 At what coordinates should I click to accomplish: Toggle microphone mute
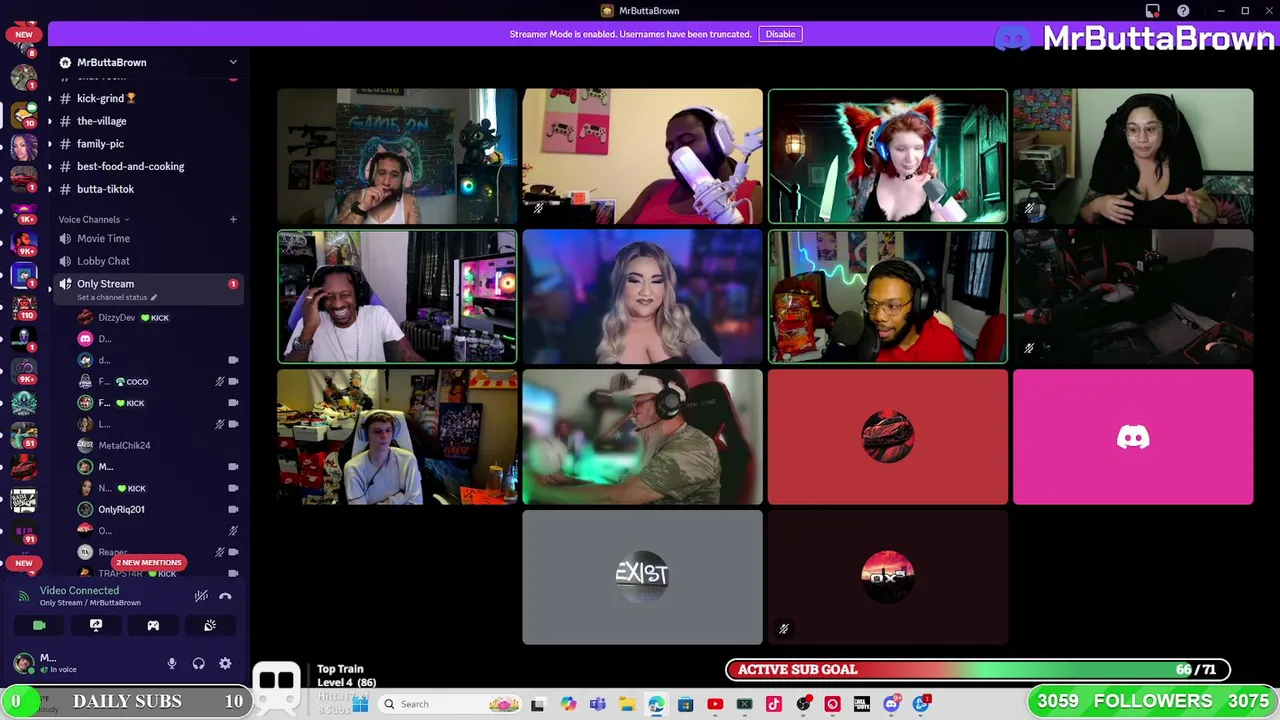pyautogui.click(x=172, y=663)
